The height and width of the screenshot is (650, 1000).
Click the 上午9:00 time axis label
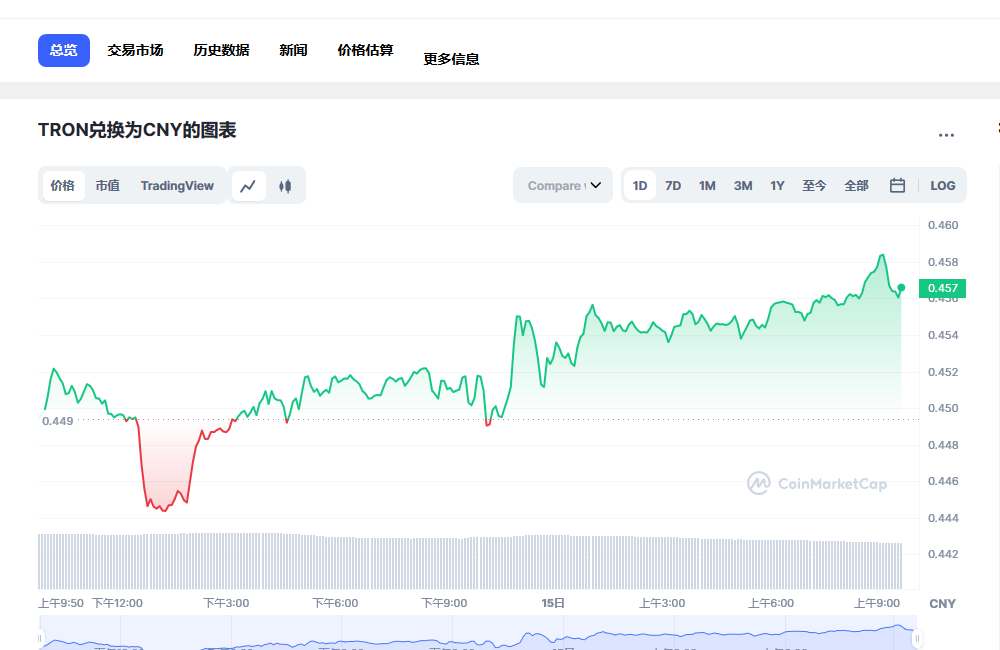click(x=877, y=603)
